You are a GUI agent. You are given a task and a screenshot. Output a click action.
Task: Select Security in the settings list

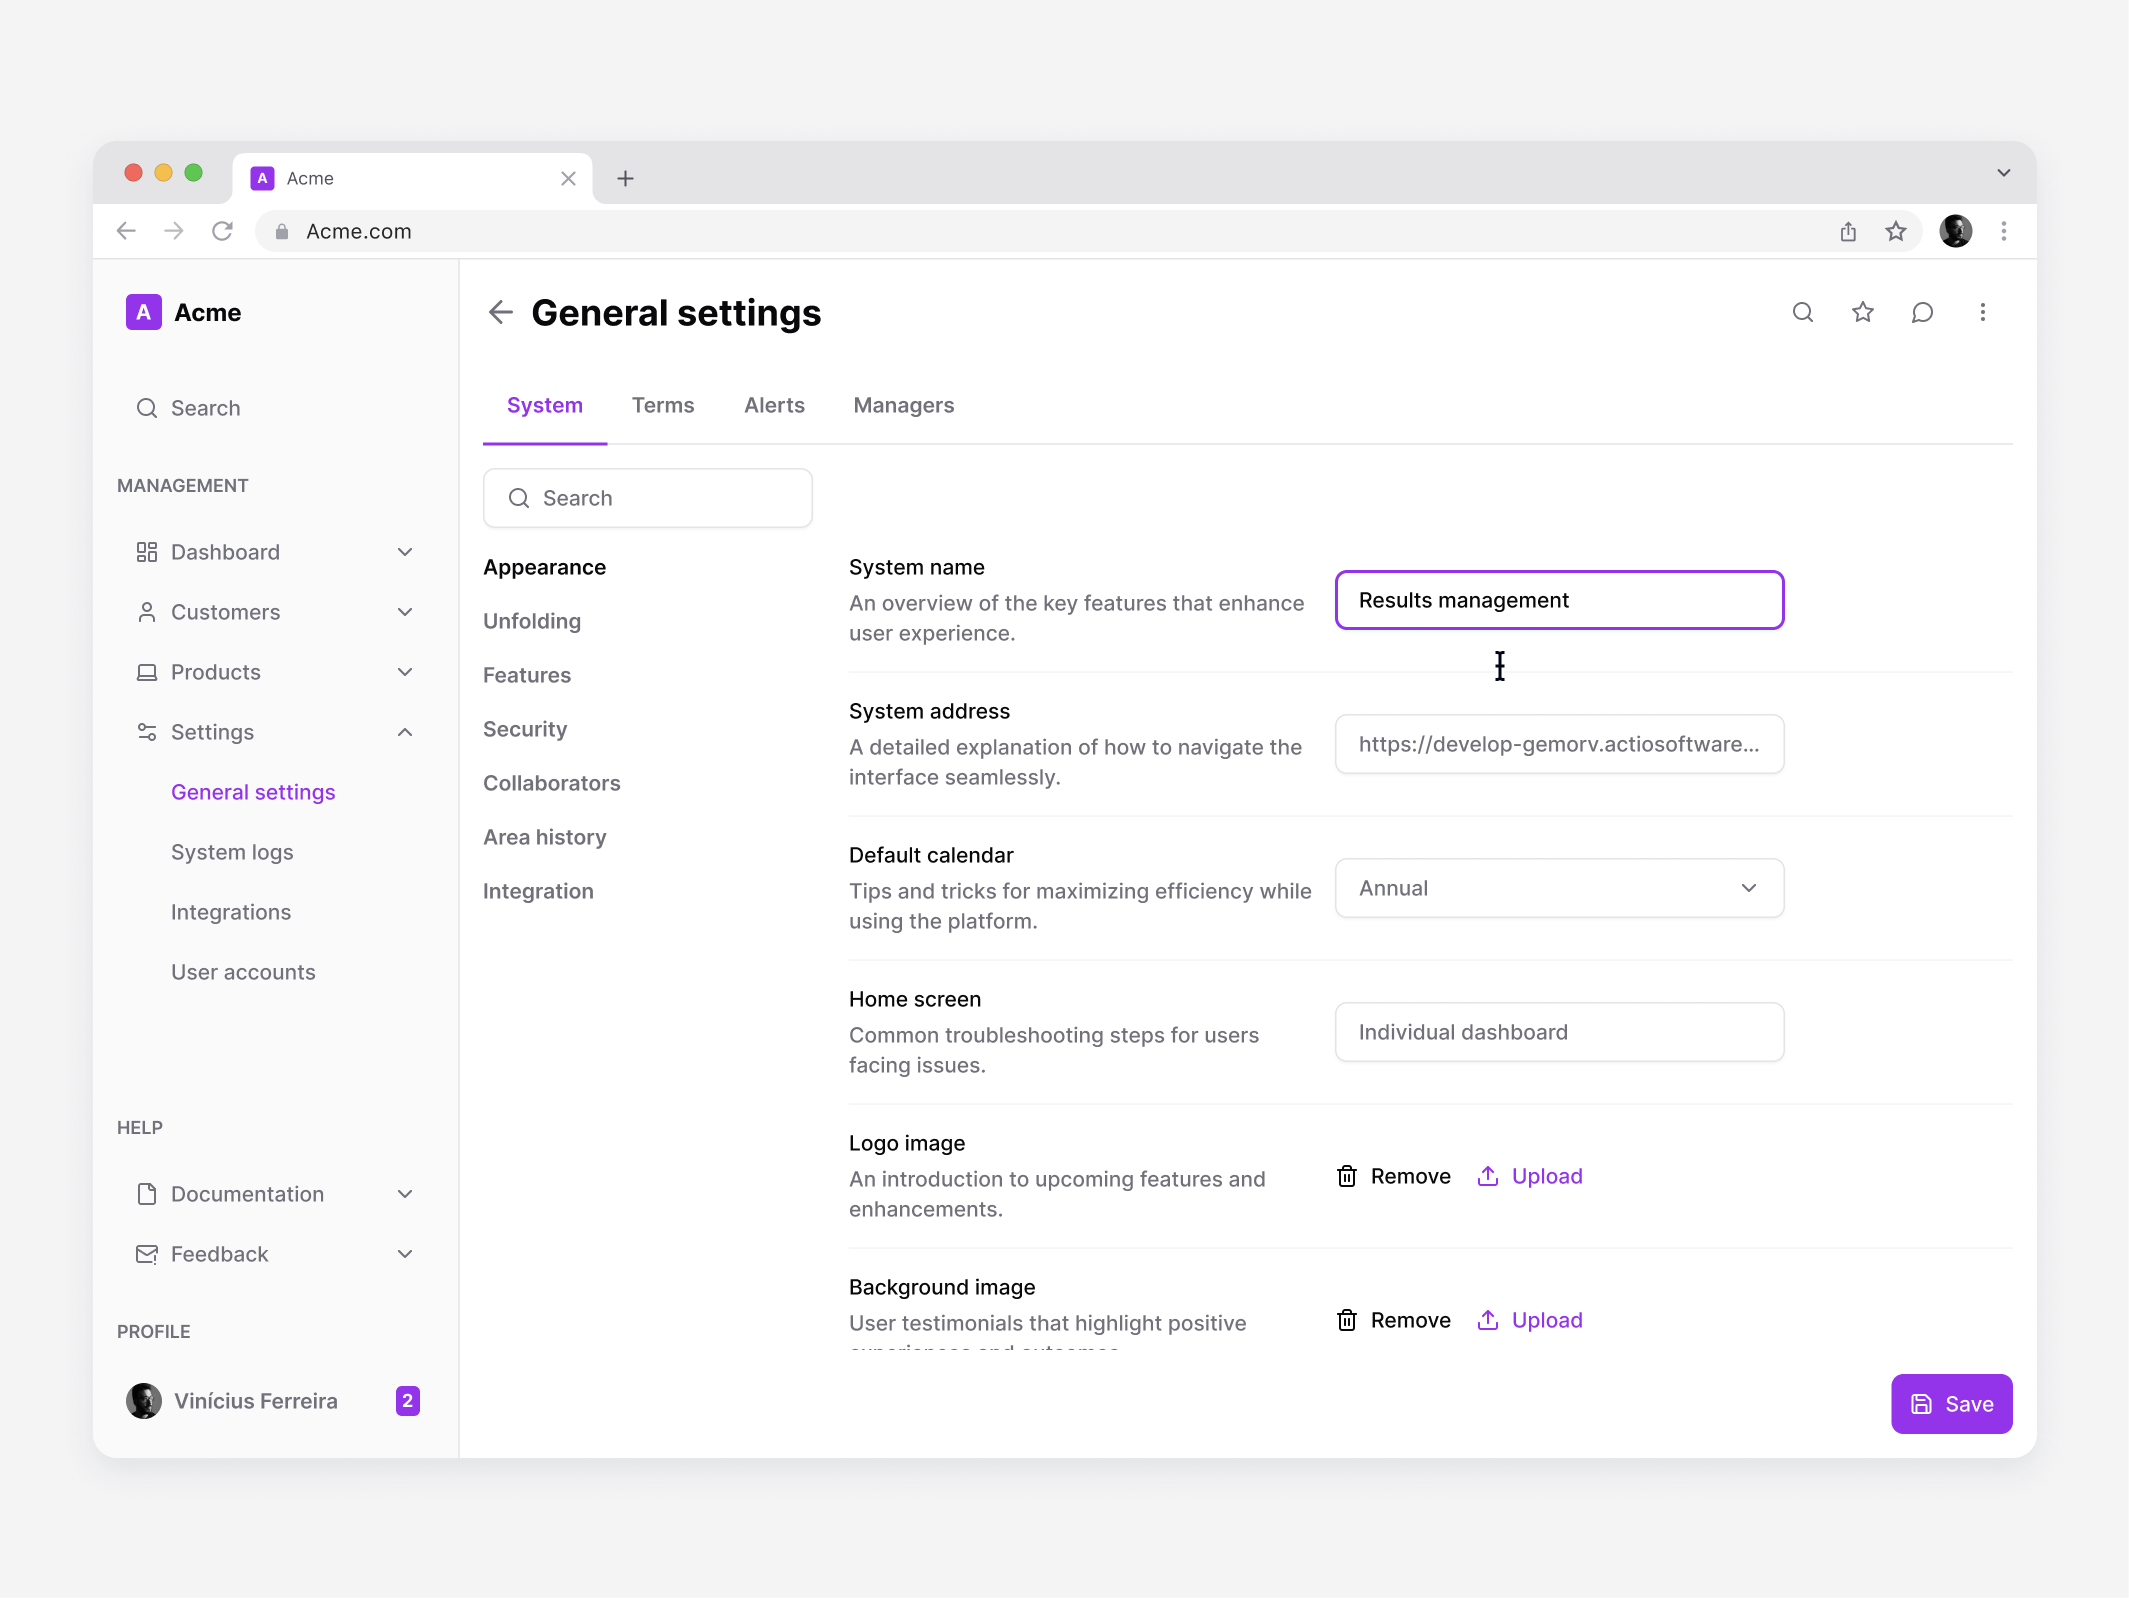[x=525, y=729]
